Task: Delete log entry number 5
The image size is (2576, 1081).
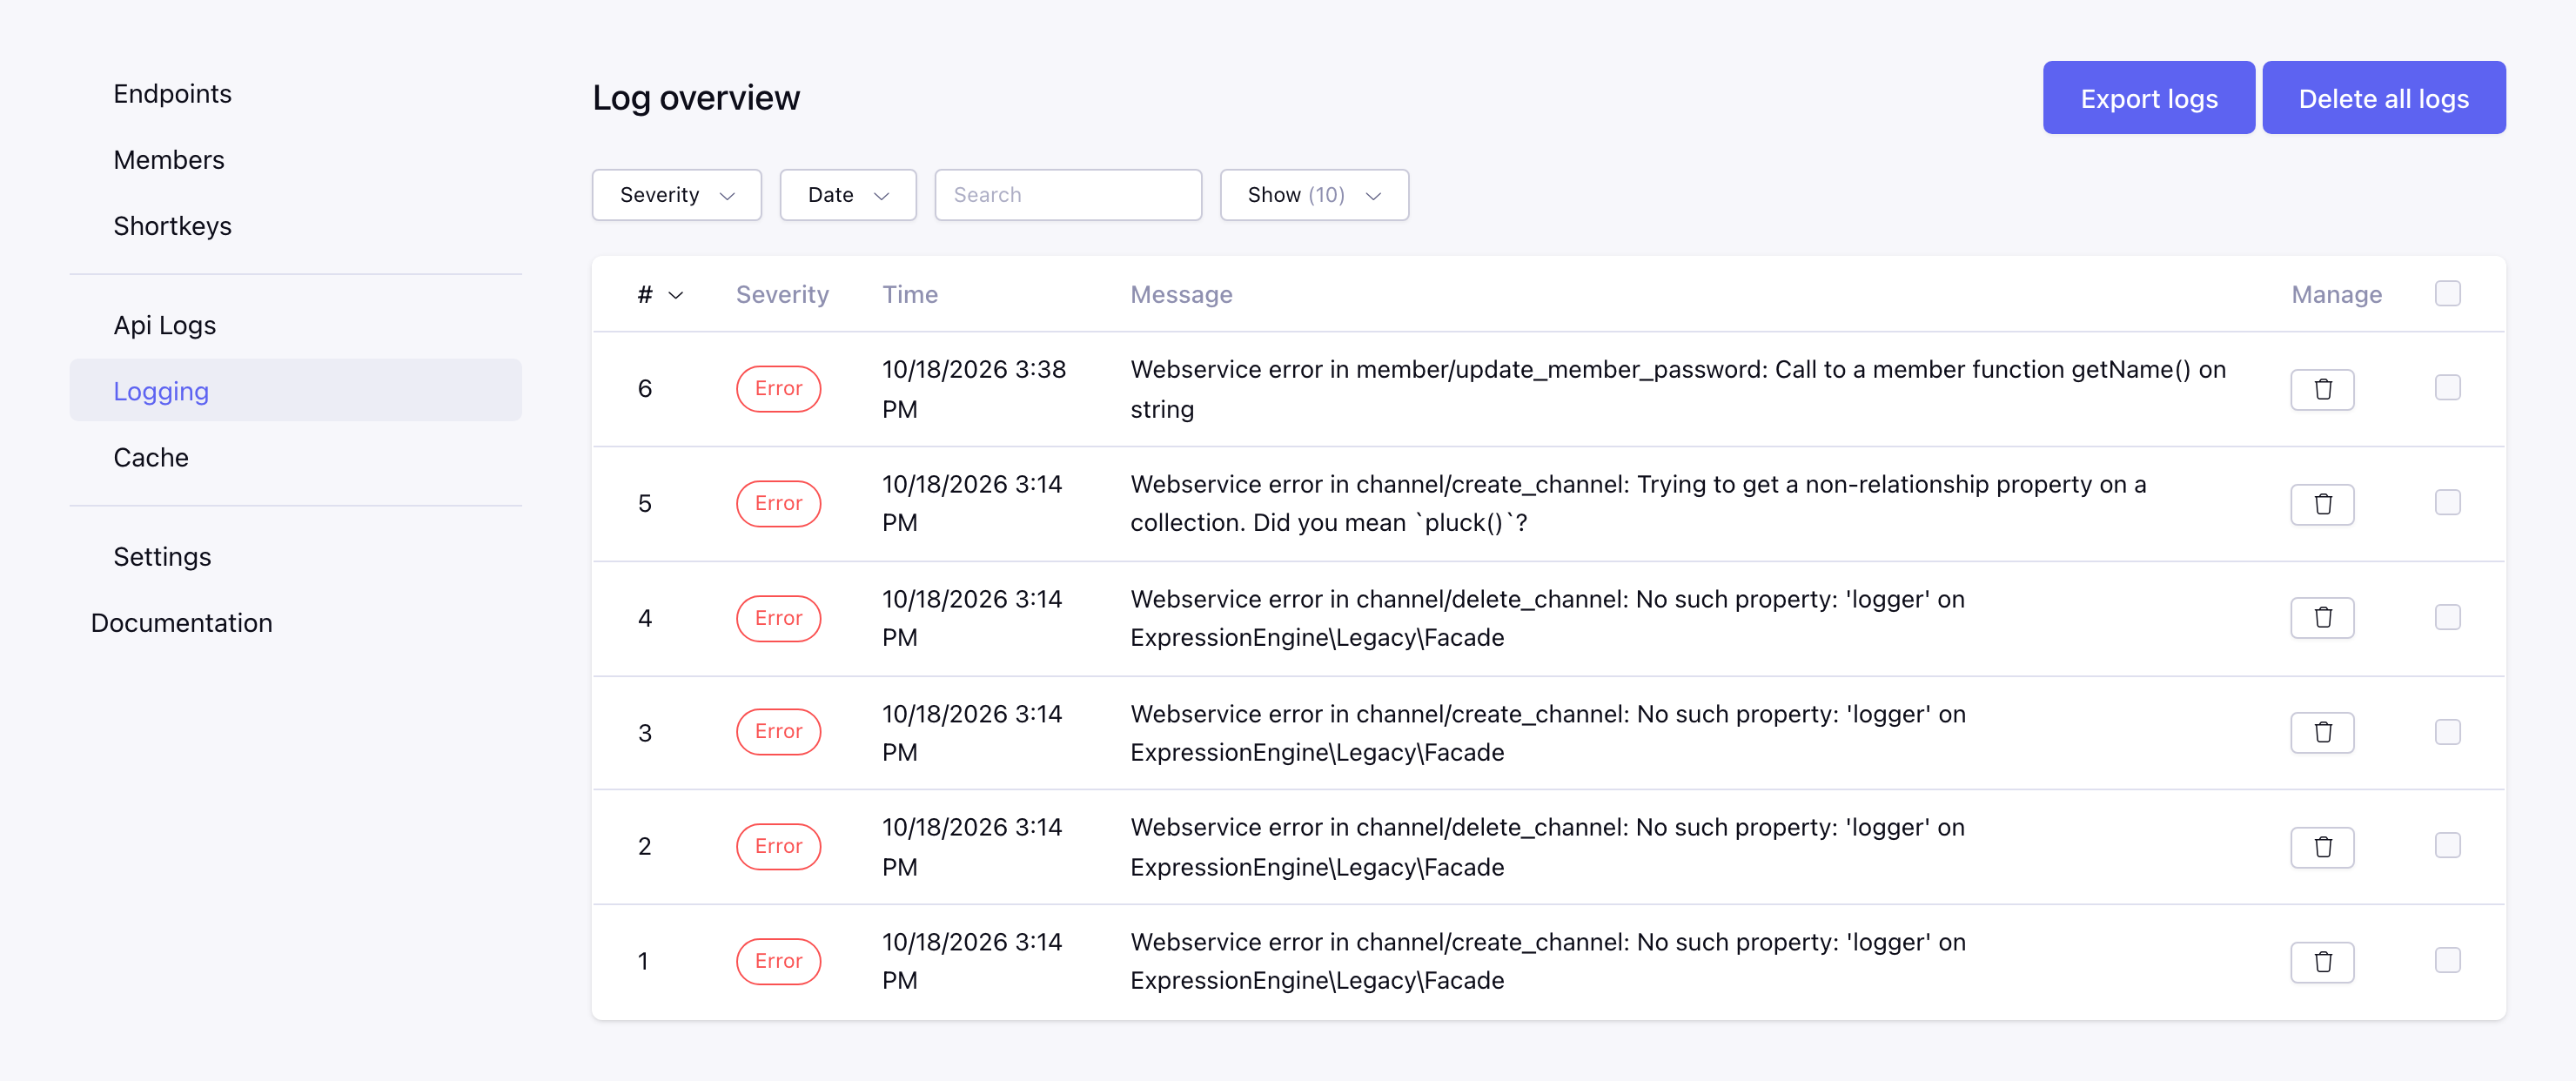Action: coord(2322,504)
